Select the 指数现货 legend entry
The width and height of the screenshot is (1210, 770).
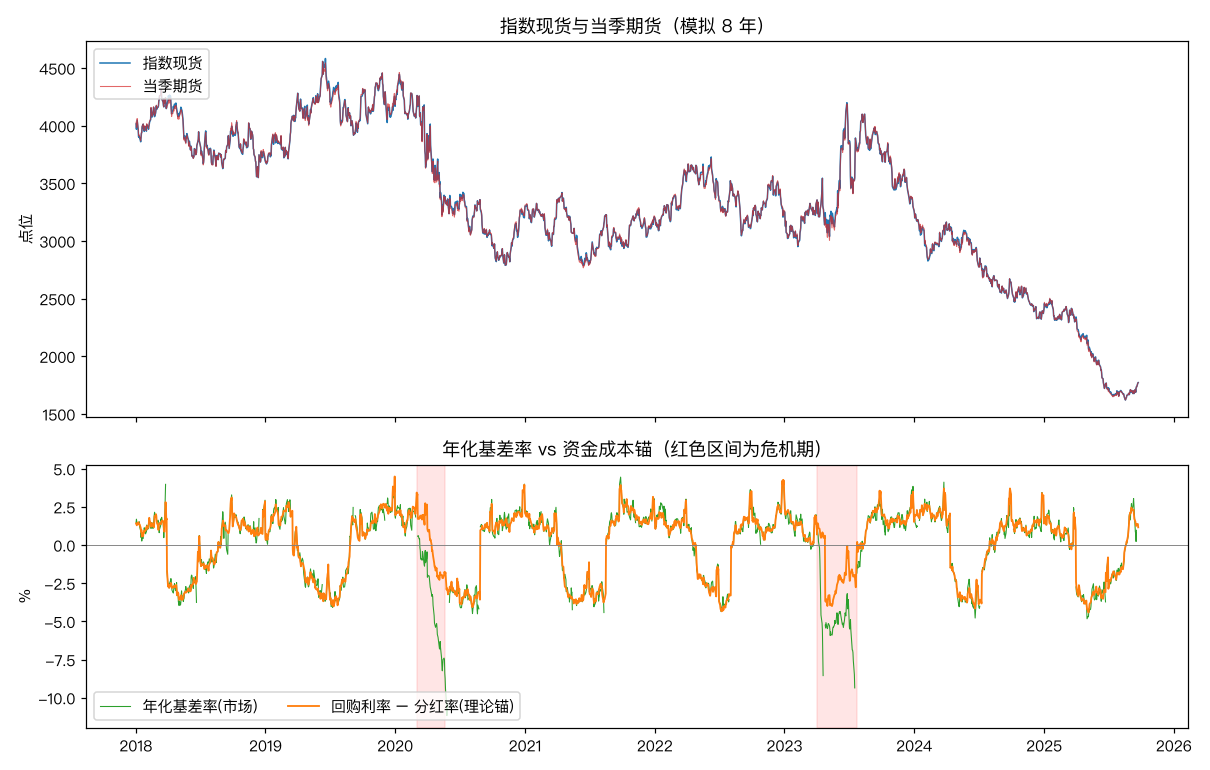[x=150, y=63]
